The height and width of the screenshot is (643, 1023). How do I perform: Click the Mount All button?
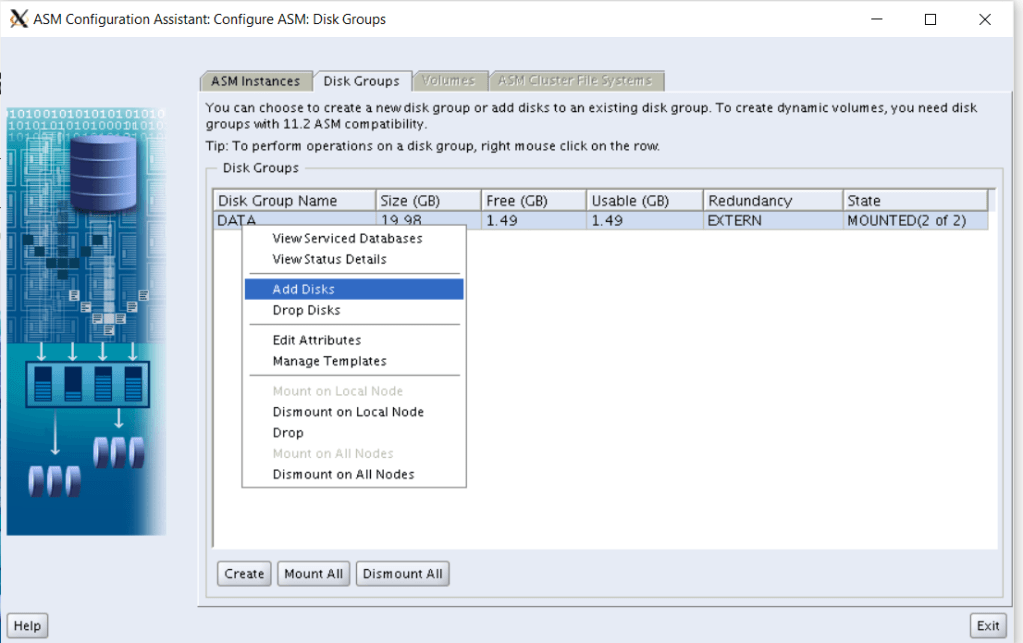point(313,574)
